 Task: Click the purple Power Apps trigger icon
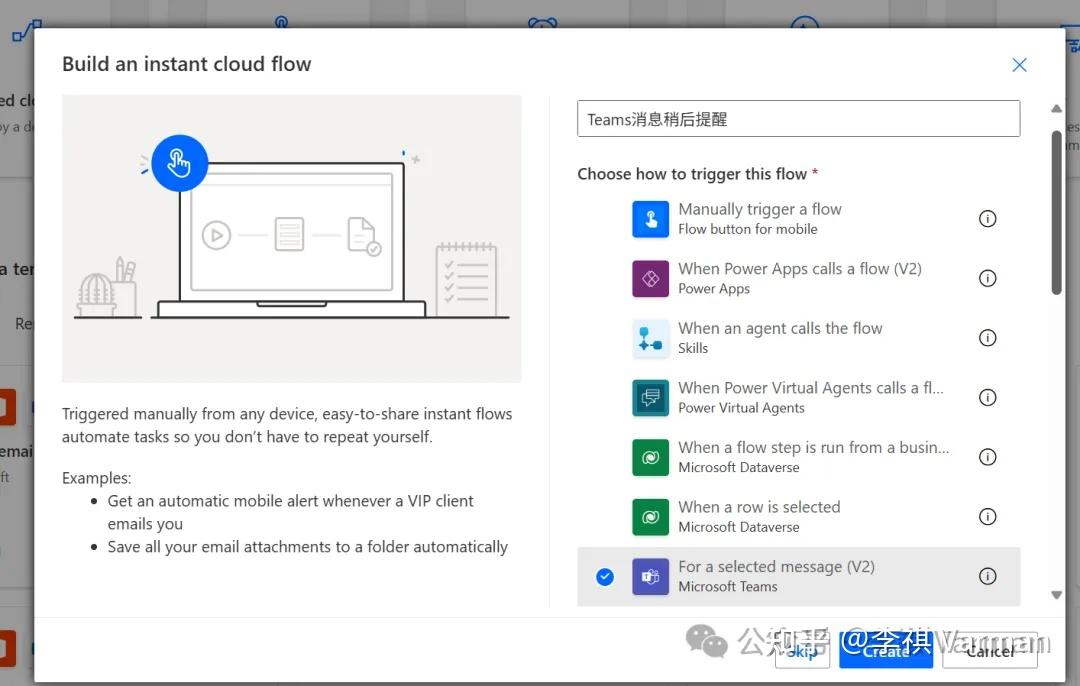tap(650, 278)
